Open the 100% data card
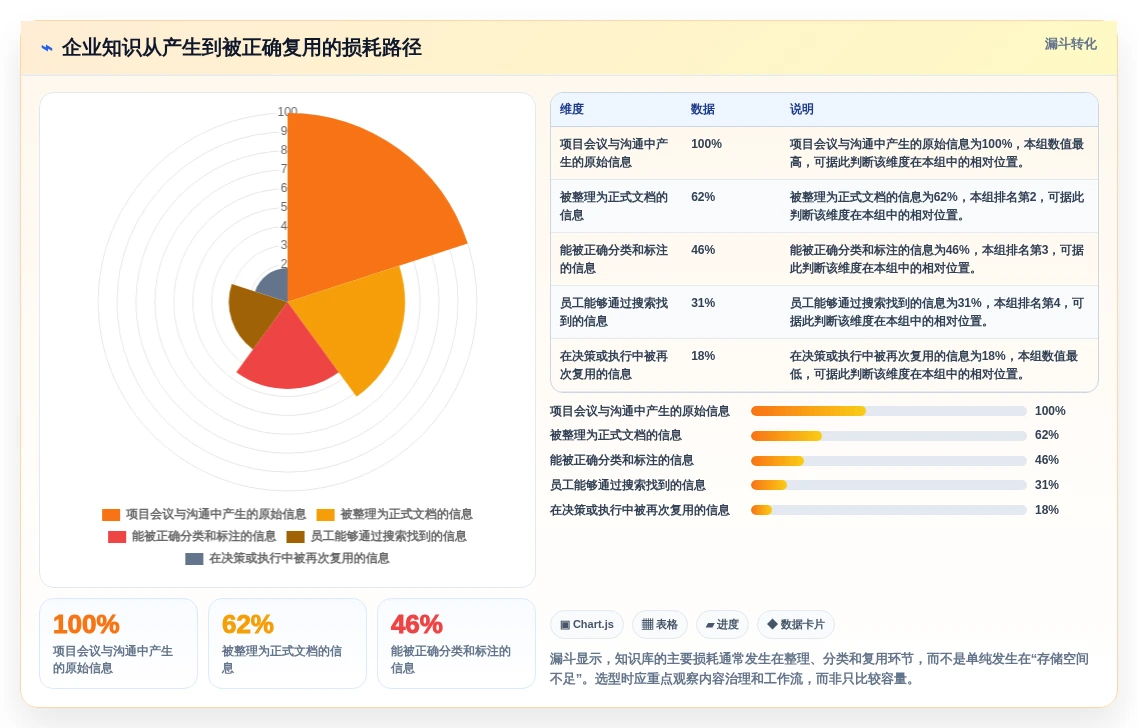This screenshot has height=728, width=1138. 118,644
